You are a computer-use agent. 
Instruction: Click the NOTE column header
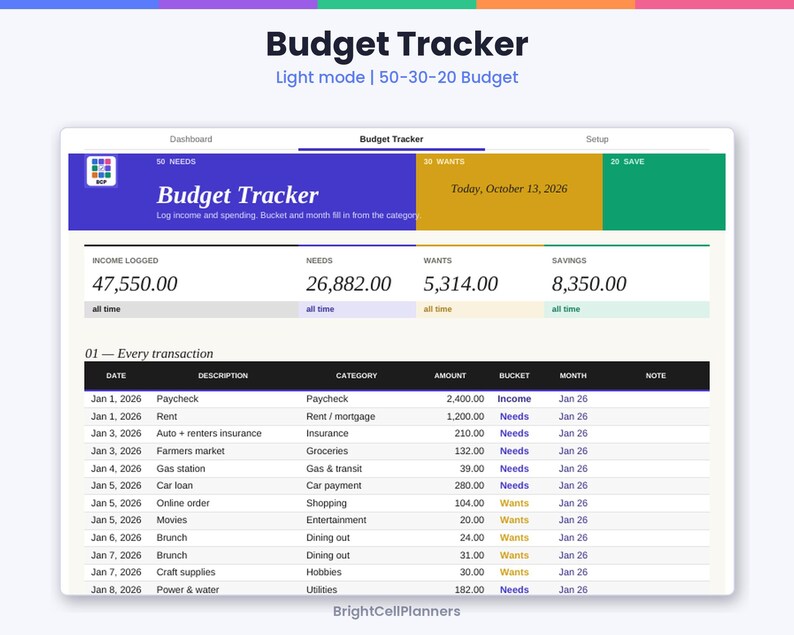pyautogui.click(x=656, y=376)
